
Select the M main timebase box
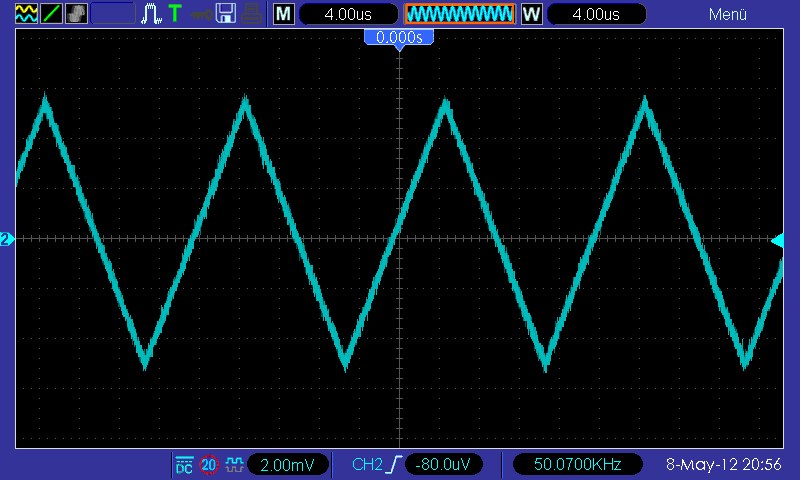pyautogui.click(x=284, y=14)
